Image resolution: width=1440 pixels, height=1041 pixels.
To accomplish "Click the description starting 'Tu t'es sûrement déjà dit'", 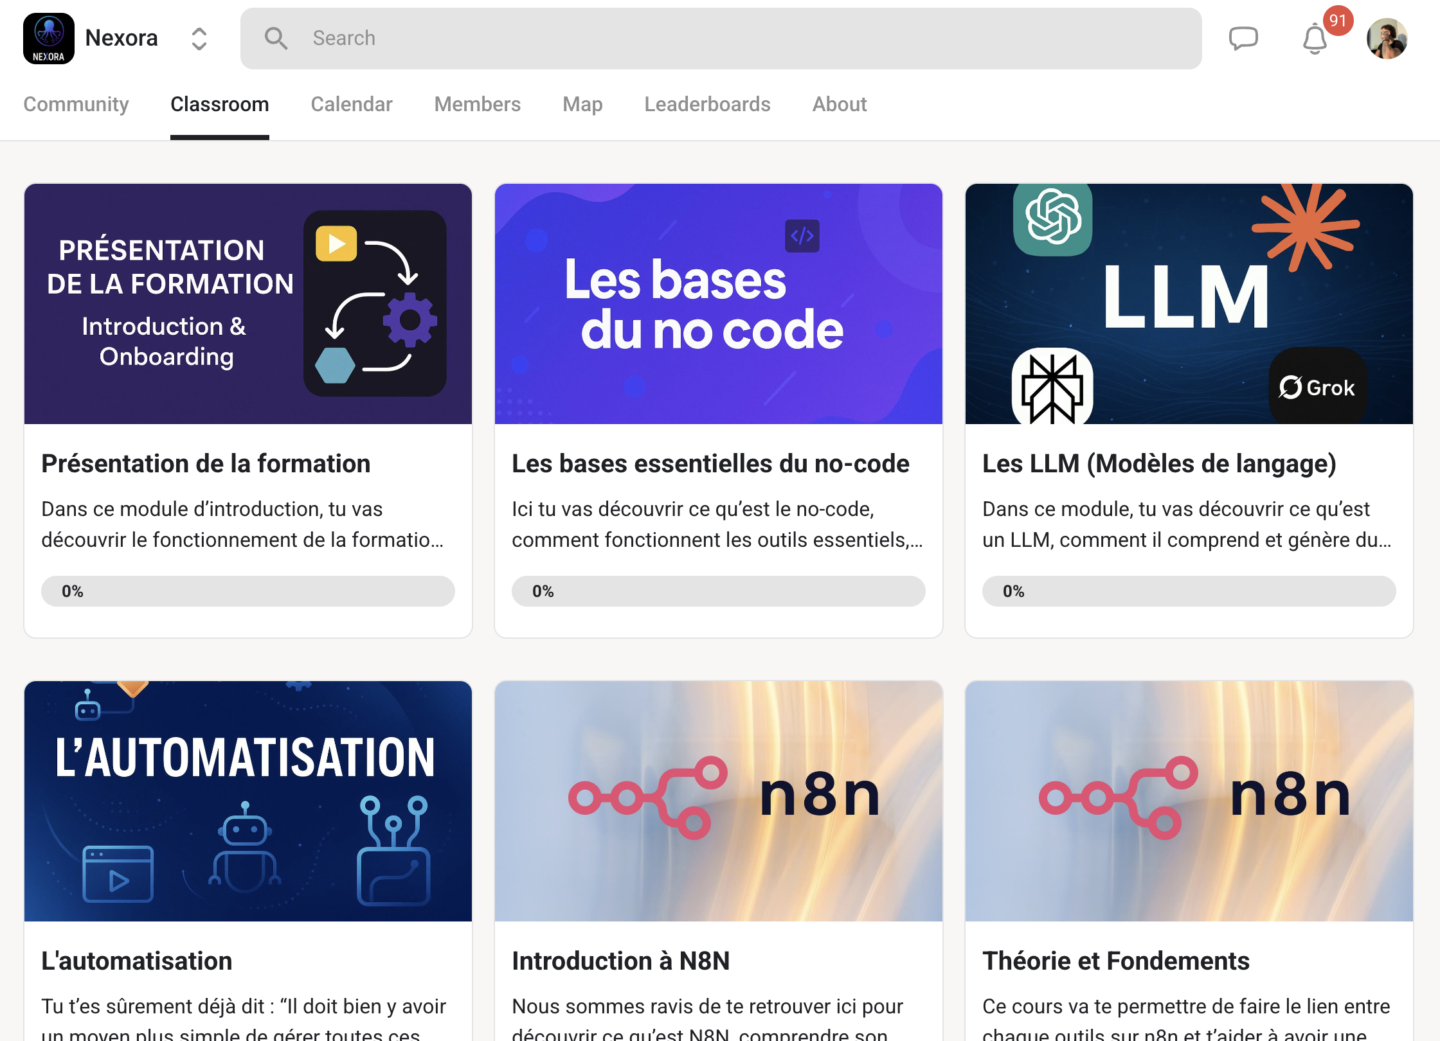I will pyautogui.click(x=244, y=1018).
